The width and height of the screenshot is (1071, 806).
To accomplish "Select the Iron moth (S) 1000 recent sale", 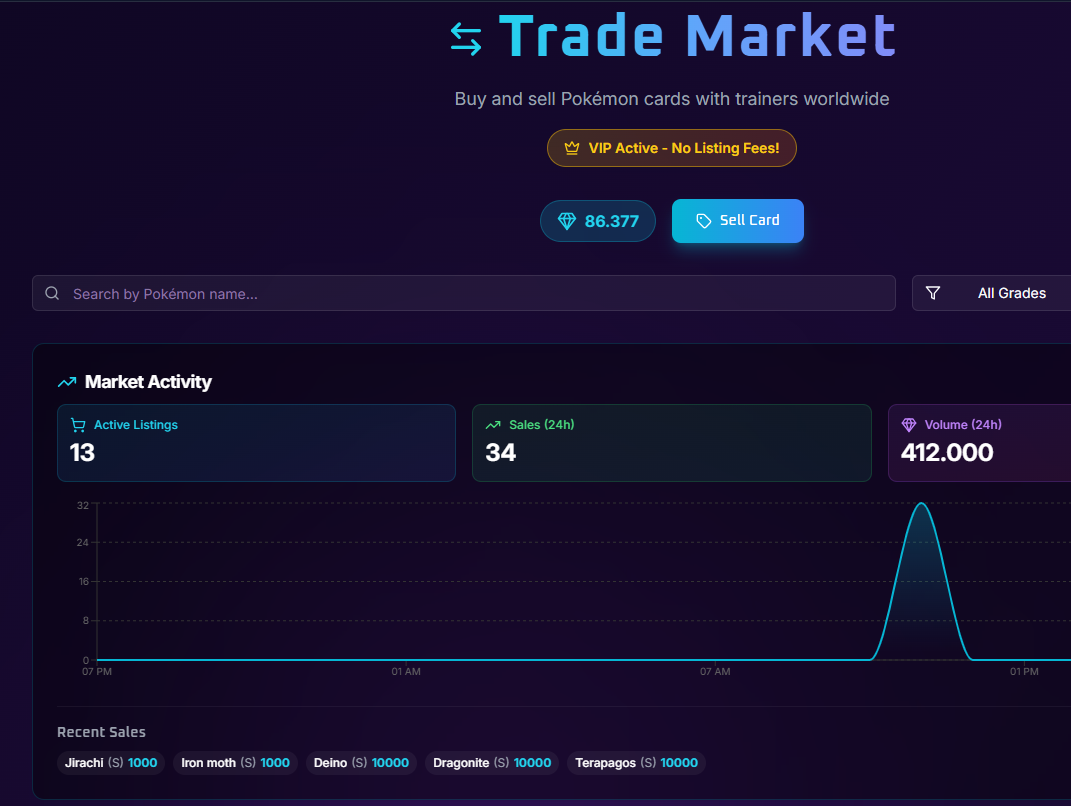I will point(235,763).
